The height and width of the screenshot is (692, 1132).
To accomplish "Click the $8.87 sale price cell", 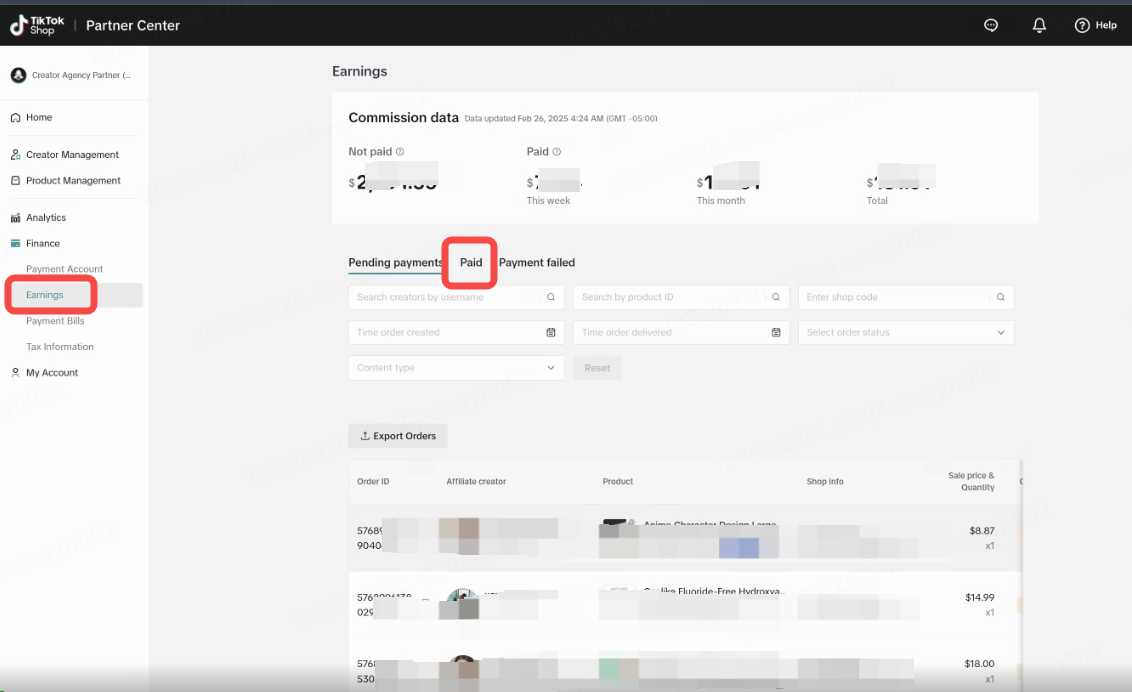I will point(982,530).
